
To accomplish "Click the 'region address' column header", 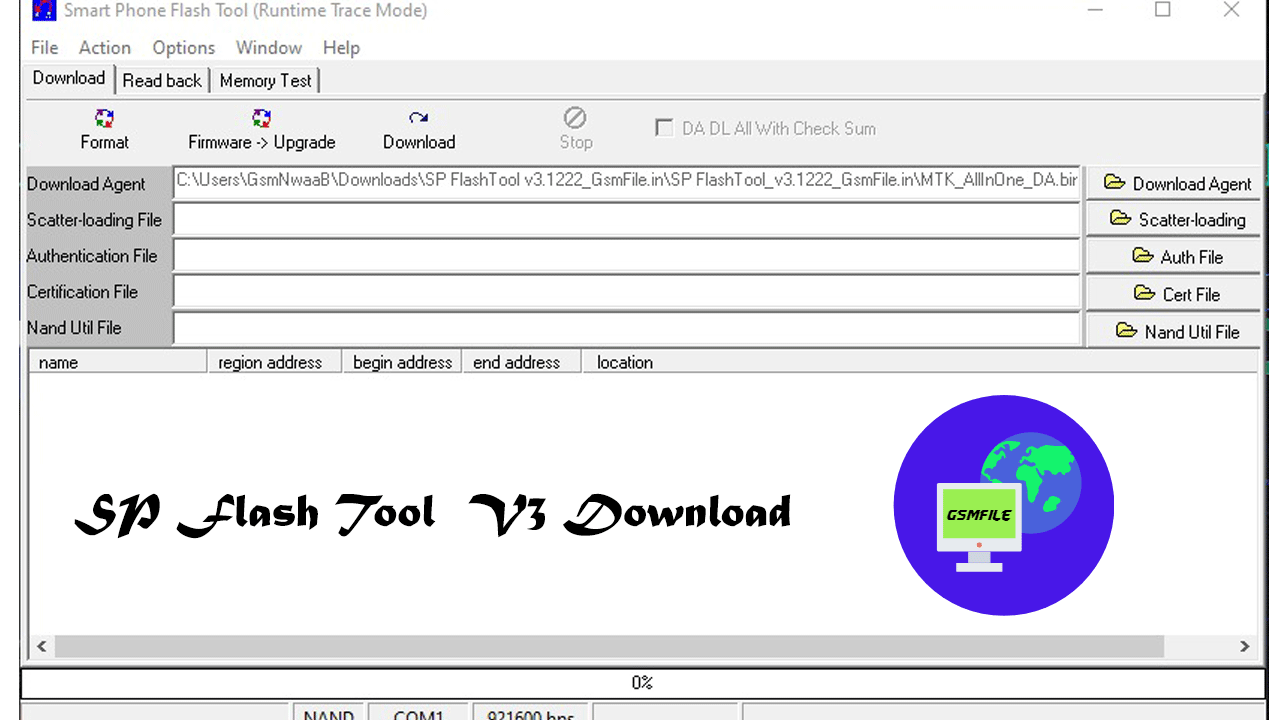I will [270, 362].
